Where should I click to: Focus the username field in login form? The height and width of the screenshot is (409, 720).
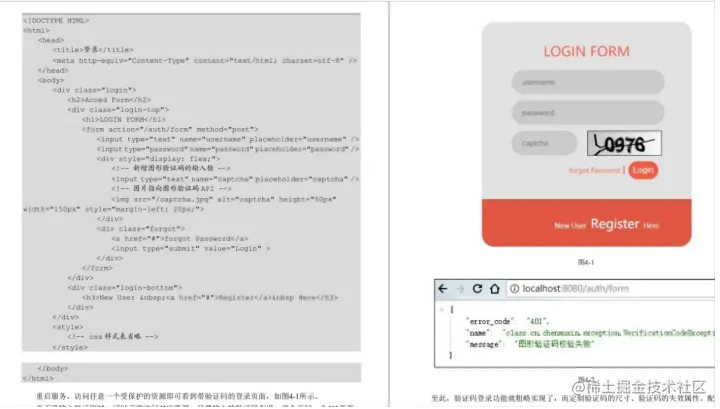pos(588,82)
